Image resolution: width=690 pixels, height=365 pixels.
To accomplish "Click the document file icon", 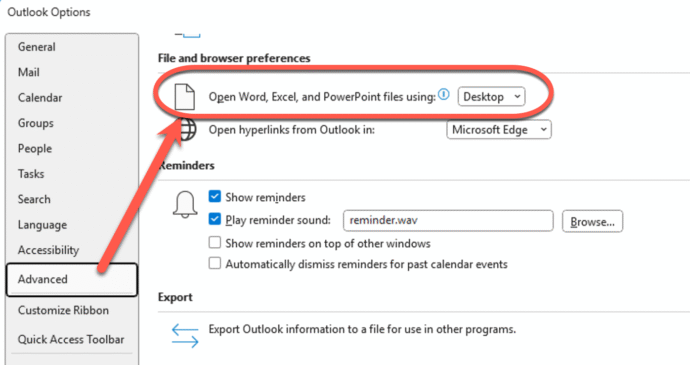I will 185,96.
